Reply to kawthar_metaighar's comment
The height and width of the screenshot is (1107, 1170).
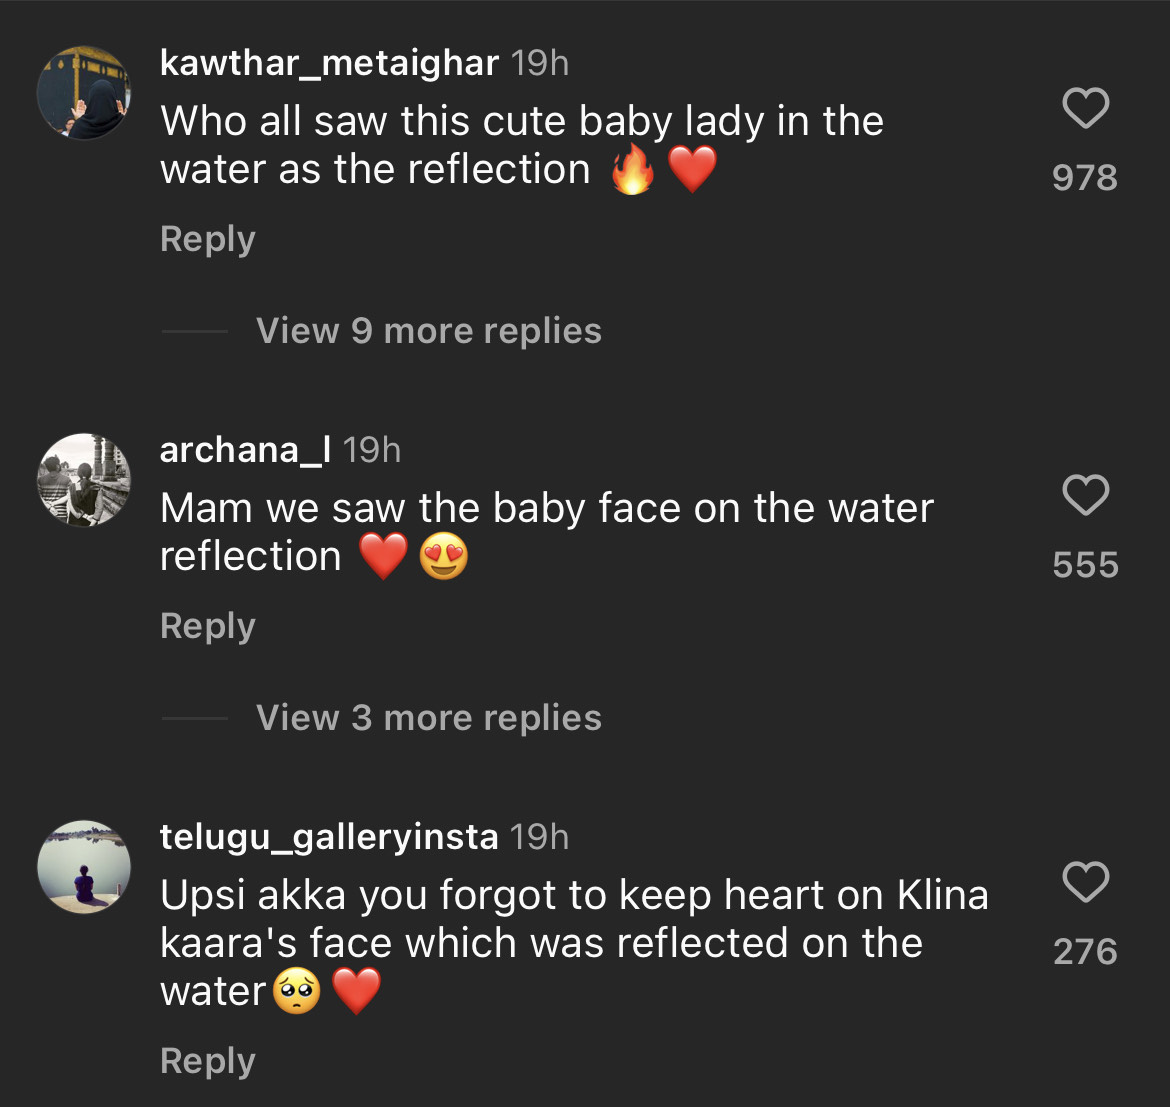pos(208,239)
